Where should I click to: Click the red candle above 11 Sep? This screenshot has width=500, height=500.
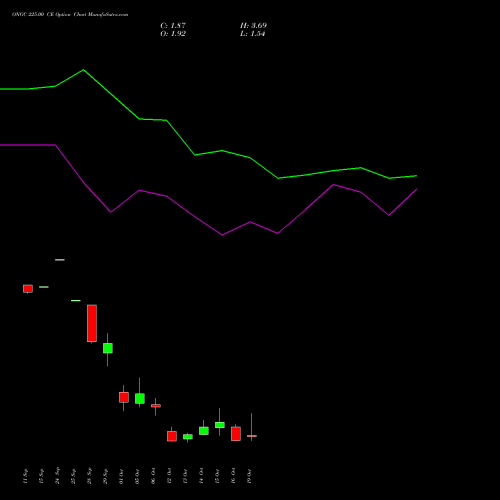click(28, 289)
